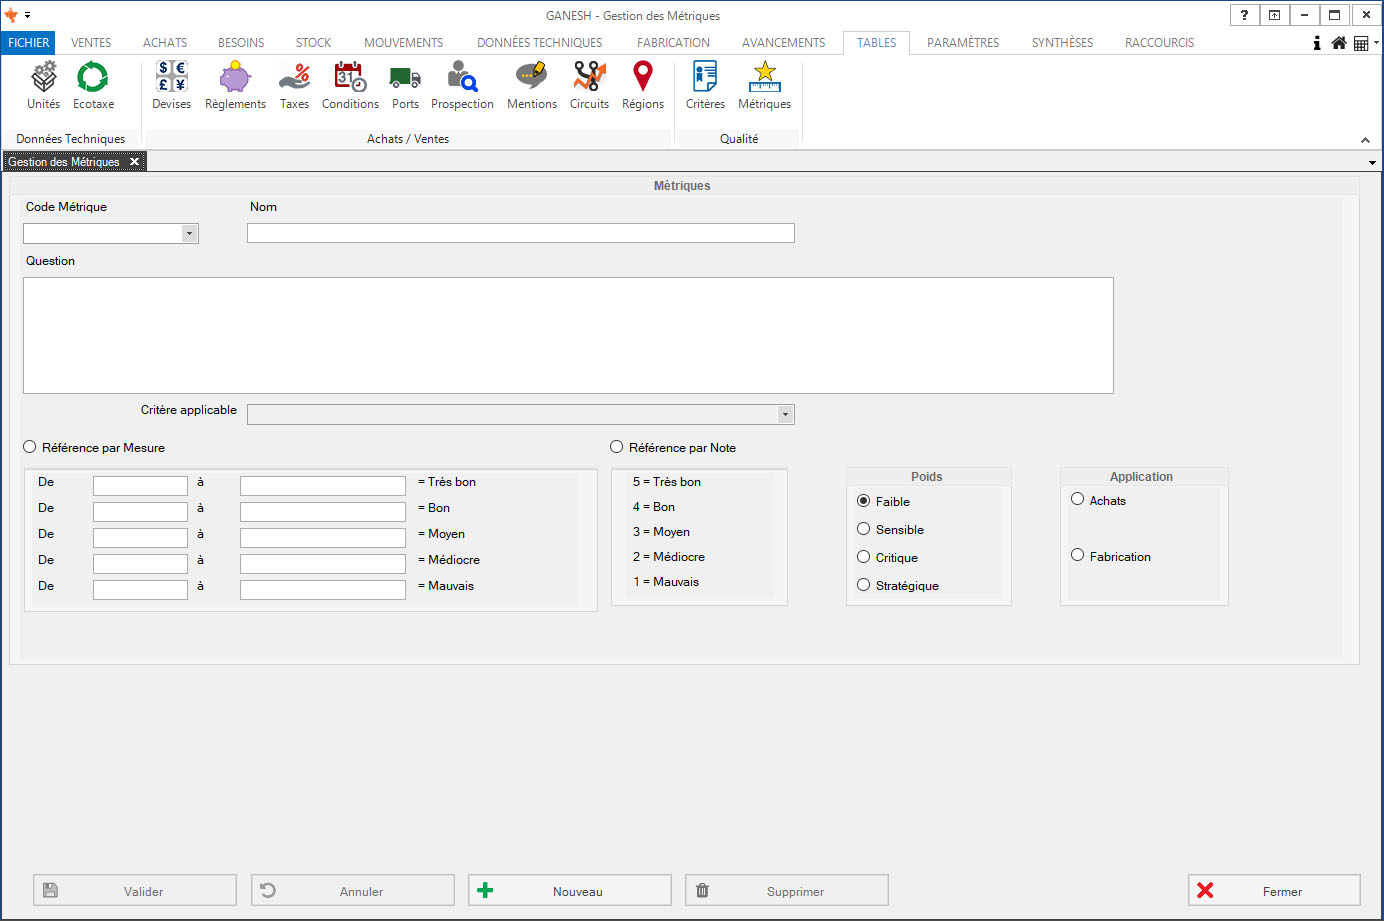The width and height of the screenshot is (1384, 921).
Task: Set Poids to Stratégique
Action: coord(864,585)
